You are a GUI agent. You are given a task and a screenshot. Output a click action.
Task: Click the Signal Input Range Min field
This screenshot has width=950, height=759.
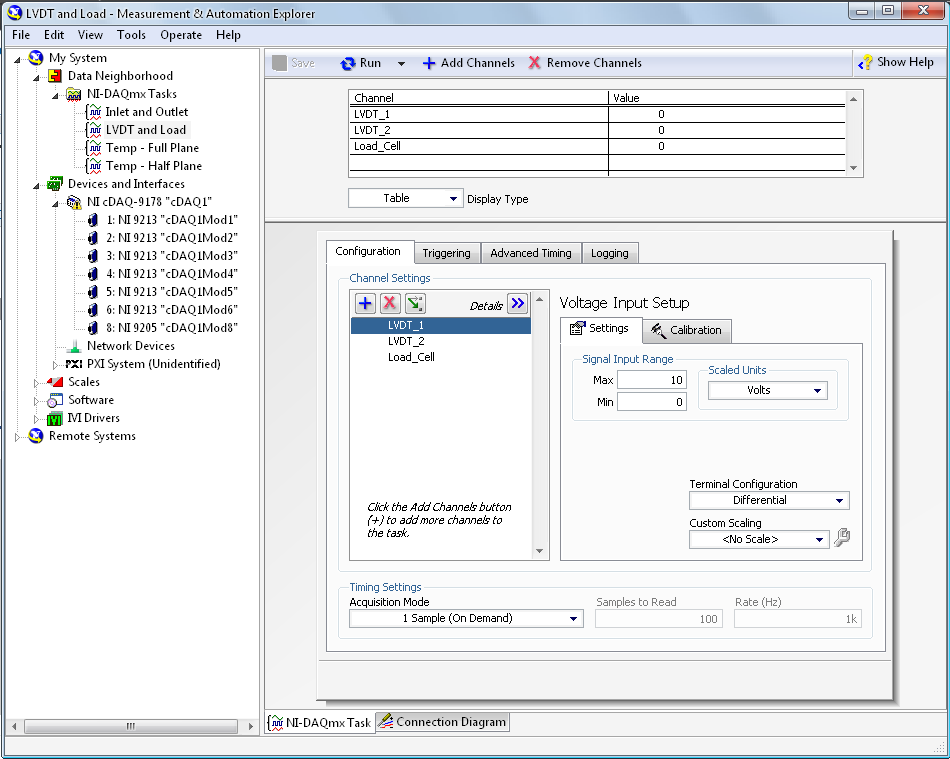[x=652, y=402]
